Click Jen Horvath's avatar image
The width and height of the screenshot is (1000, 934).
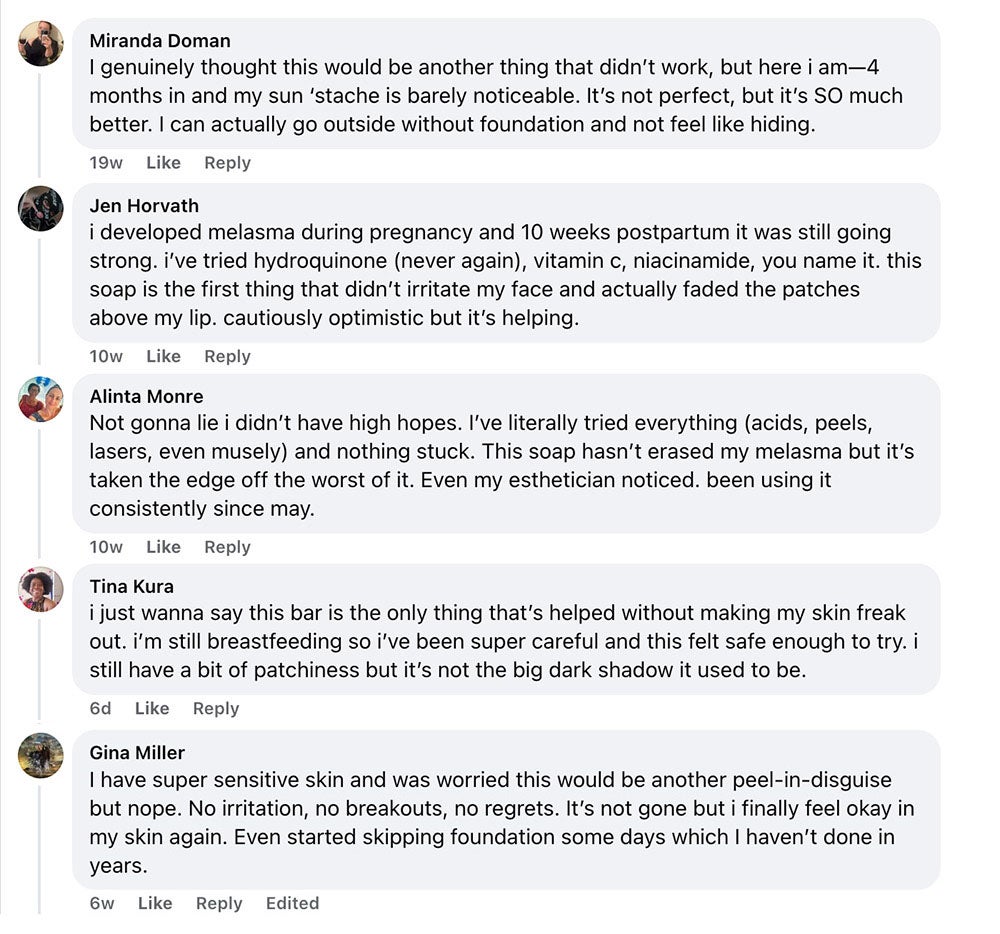[41, 208]
